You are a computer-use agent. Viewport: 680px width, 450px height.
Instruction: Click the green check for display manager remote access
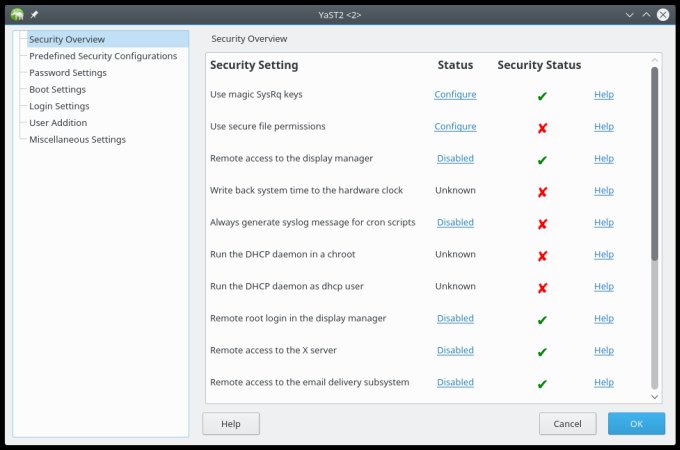pos(542,160)
